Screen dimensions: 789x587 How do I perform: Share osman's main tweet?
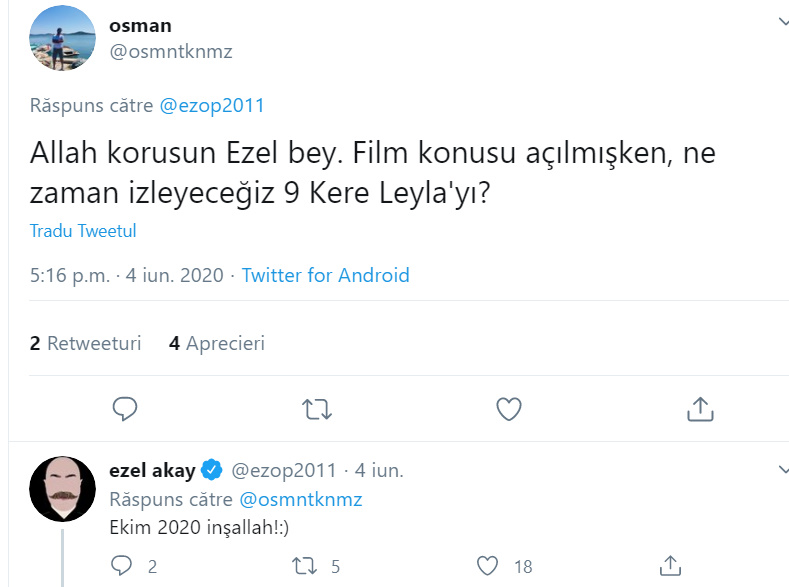tap(700, 408)
